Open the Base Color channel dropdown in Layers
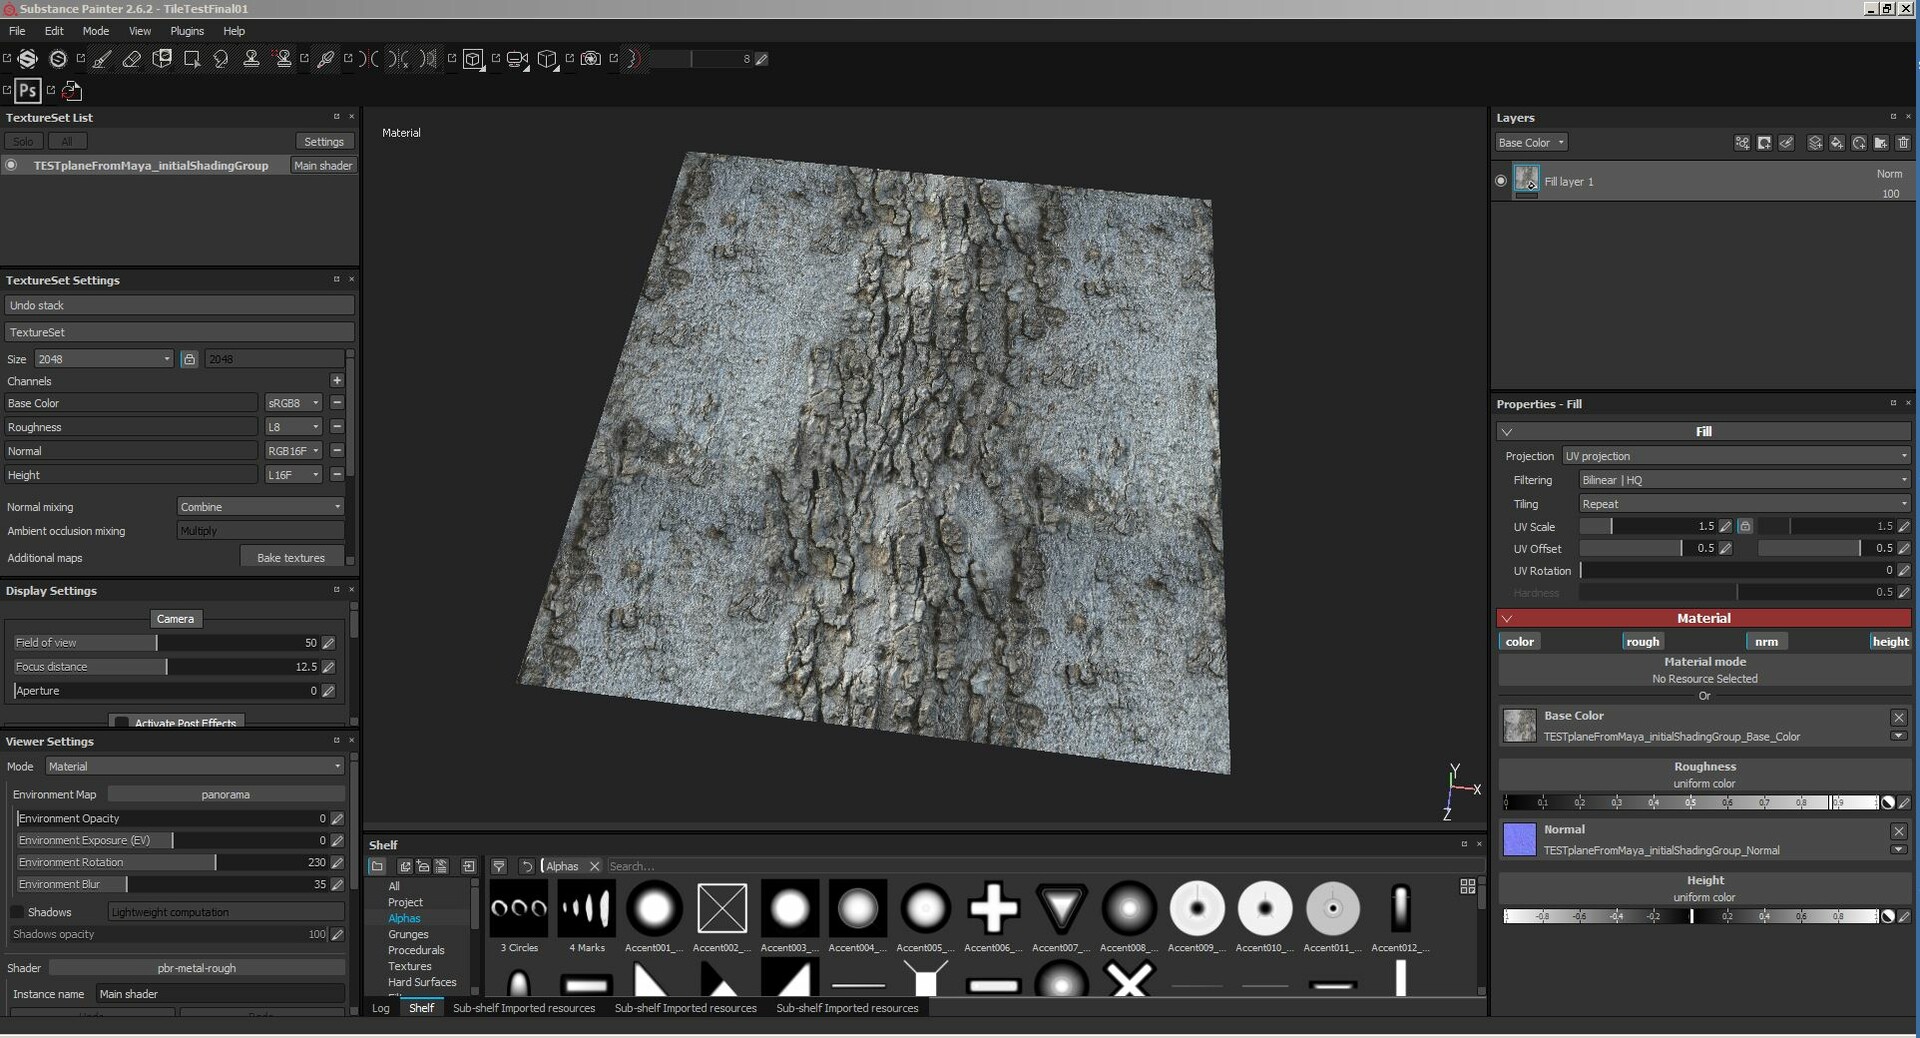 pos(1530,142)
